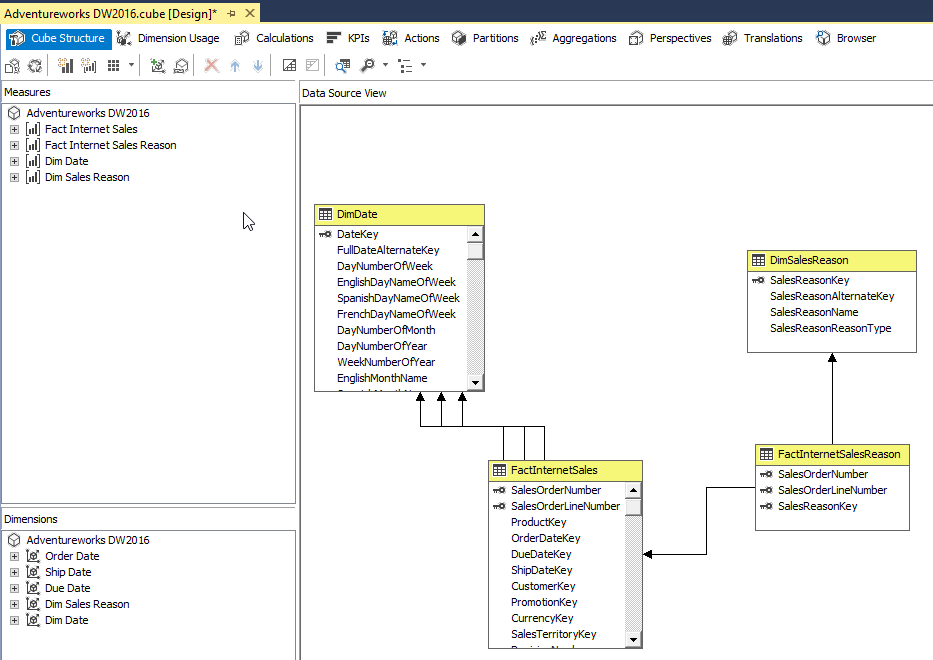Open the Zoom dropdown arrow

[x=385, y=65]
